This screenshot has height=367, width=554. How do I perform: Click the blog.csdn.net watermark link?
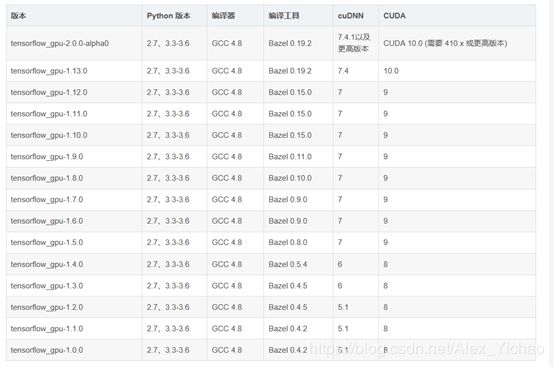pos(427,349)
